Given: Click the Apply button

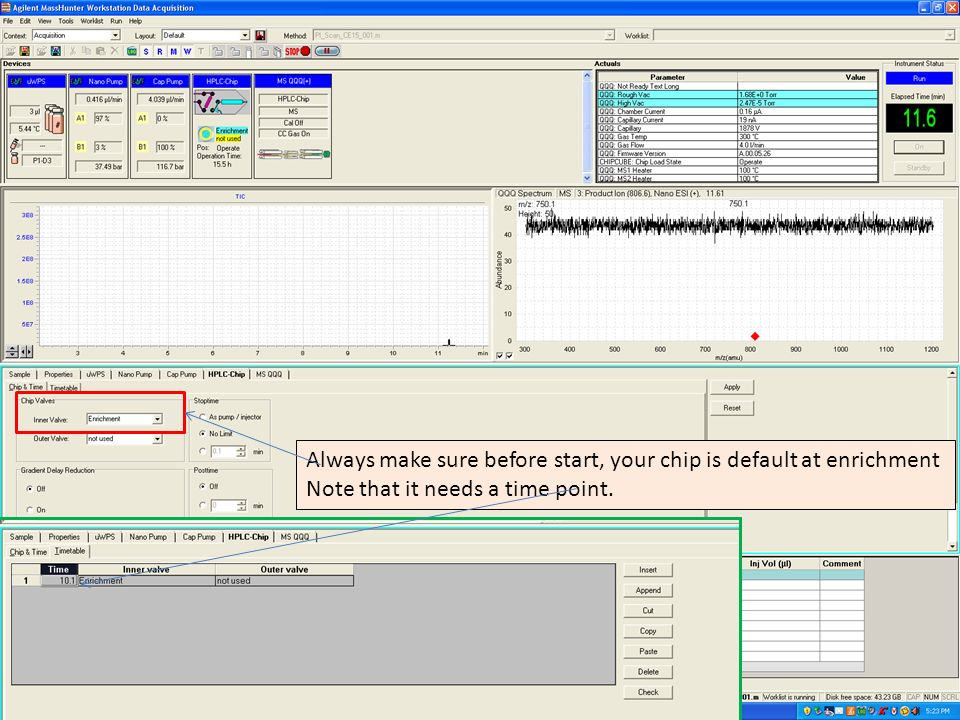Looking at the screenshot, I should [732, 387].
